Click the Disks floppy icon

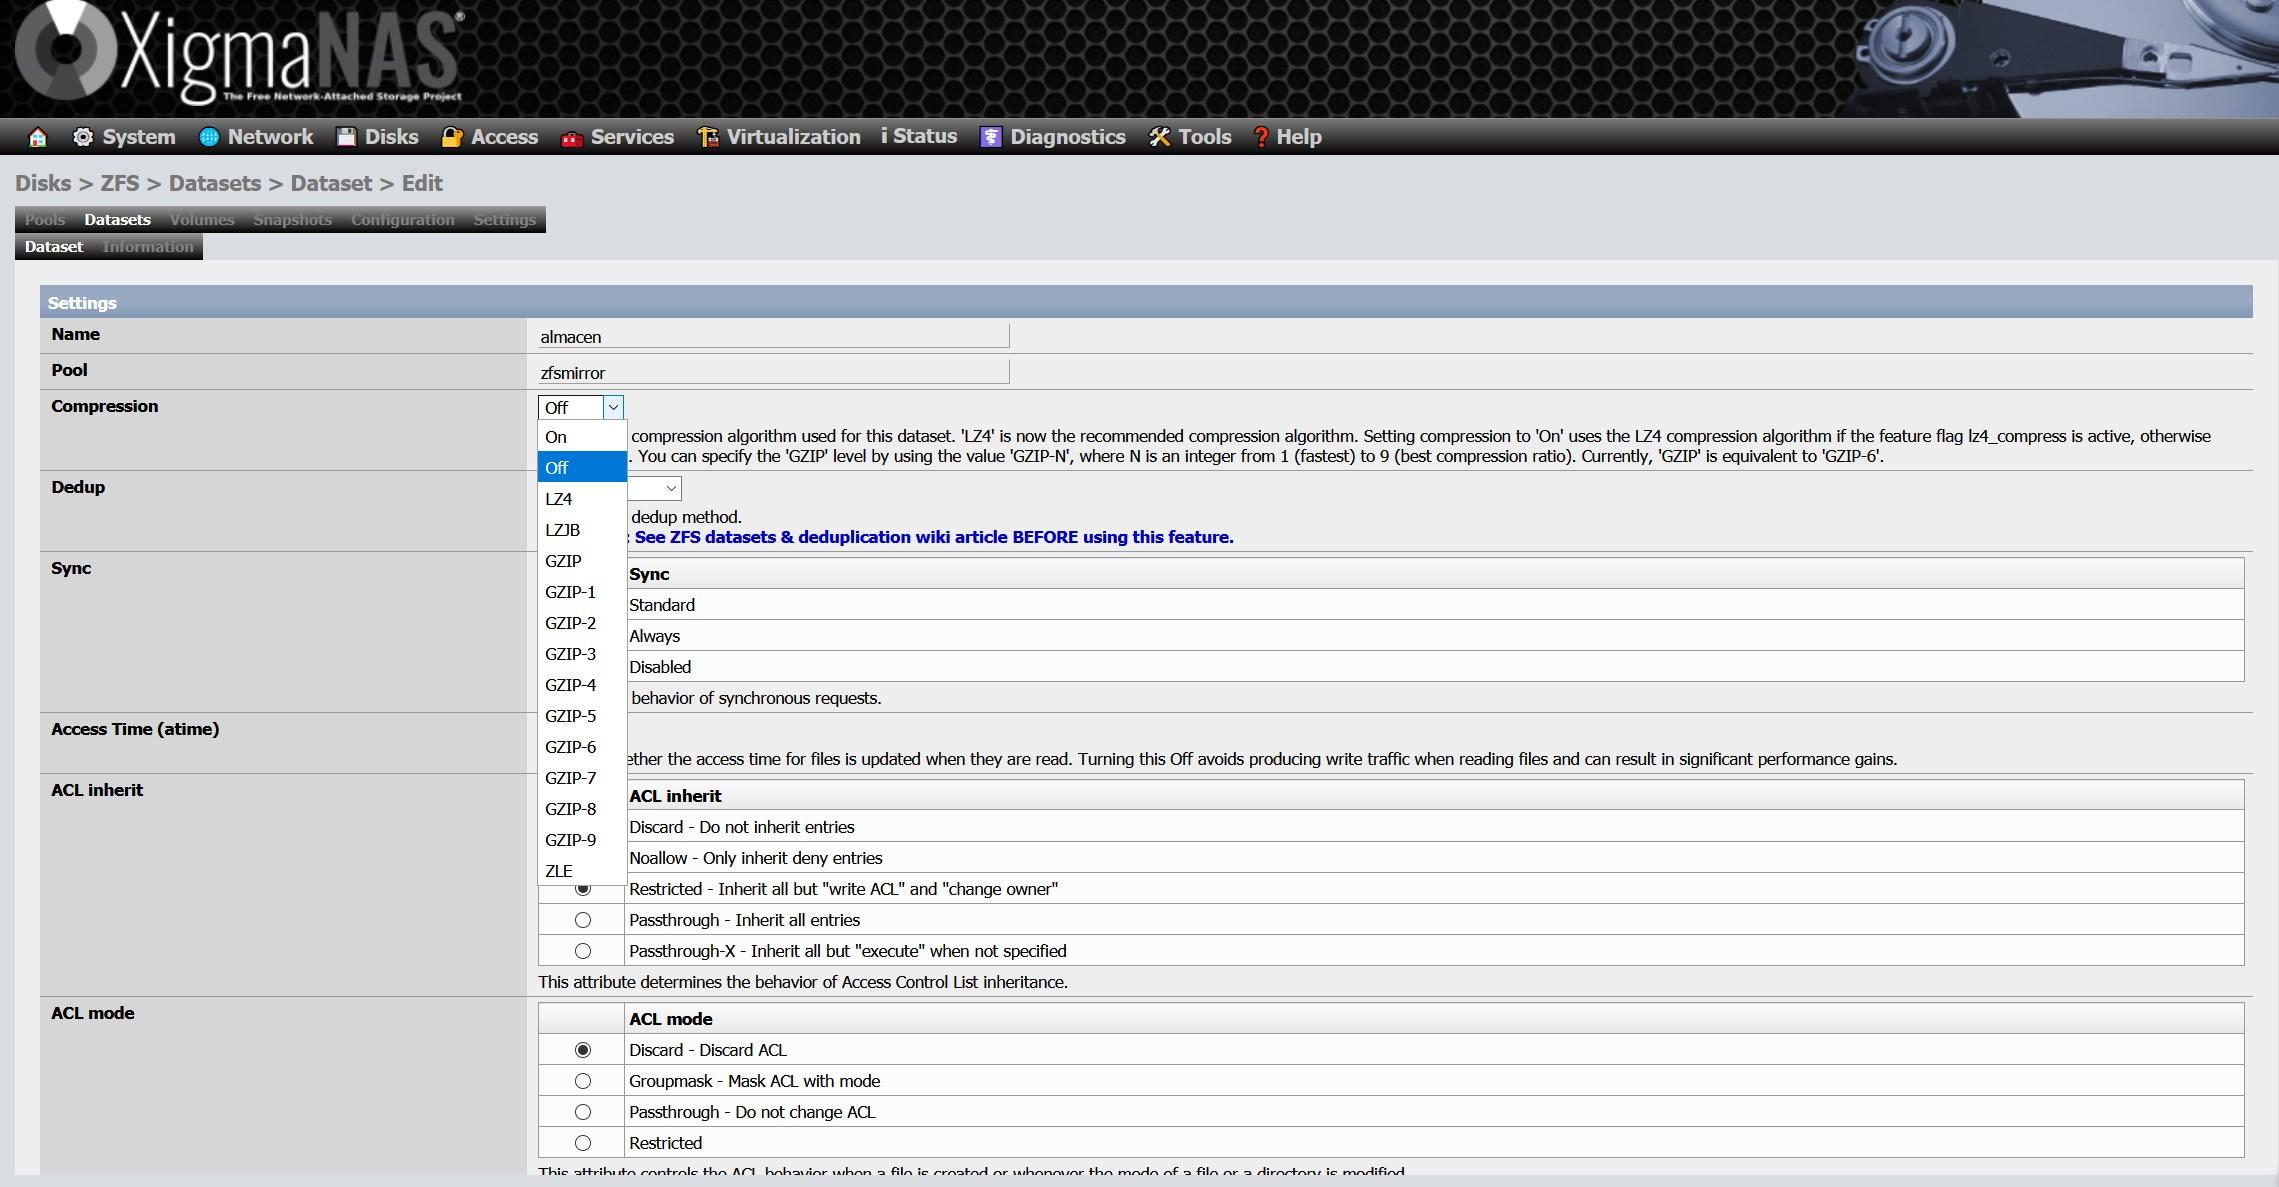coord(346,137)
